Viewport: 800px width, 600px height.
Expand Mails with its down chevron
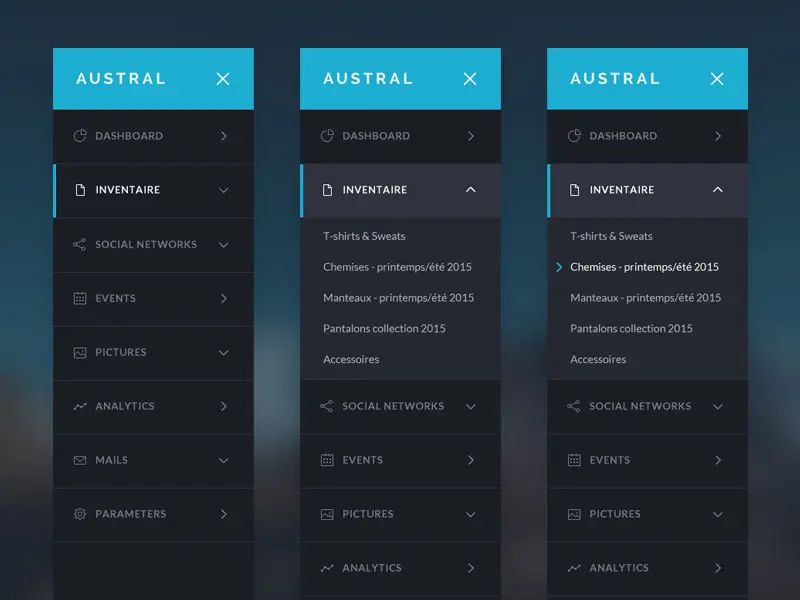click(223, 460)
